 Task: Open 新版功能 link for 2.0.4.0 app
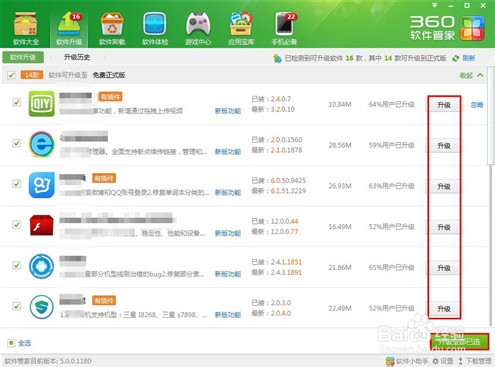228,314
